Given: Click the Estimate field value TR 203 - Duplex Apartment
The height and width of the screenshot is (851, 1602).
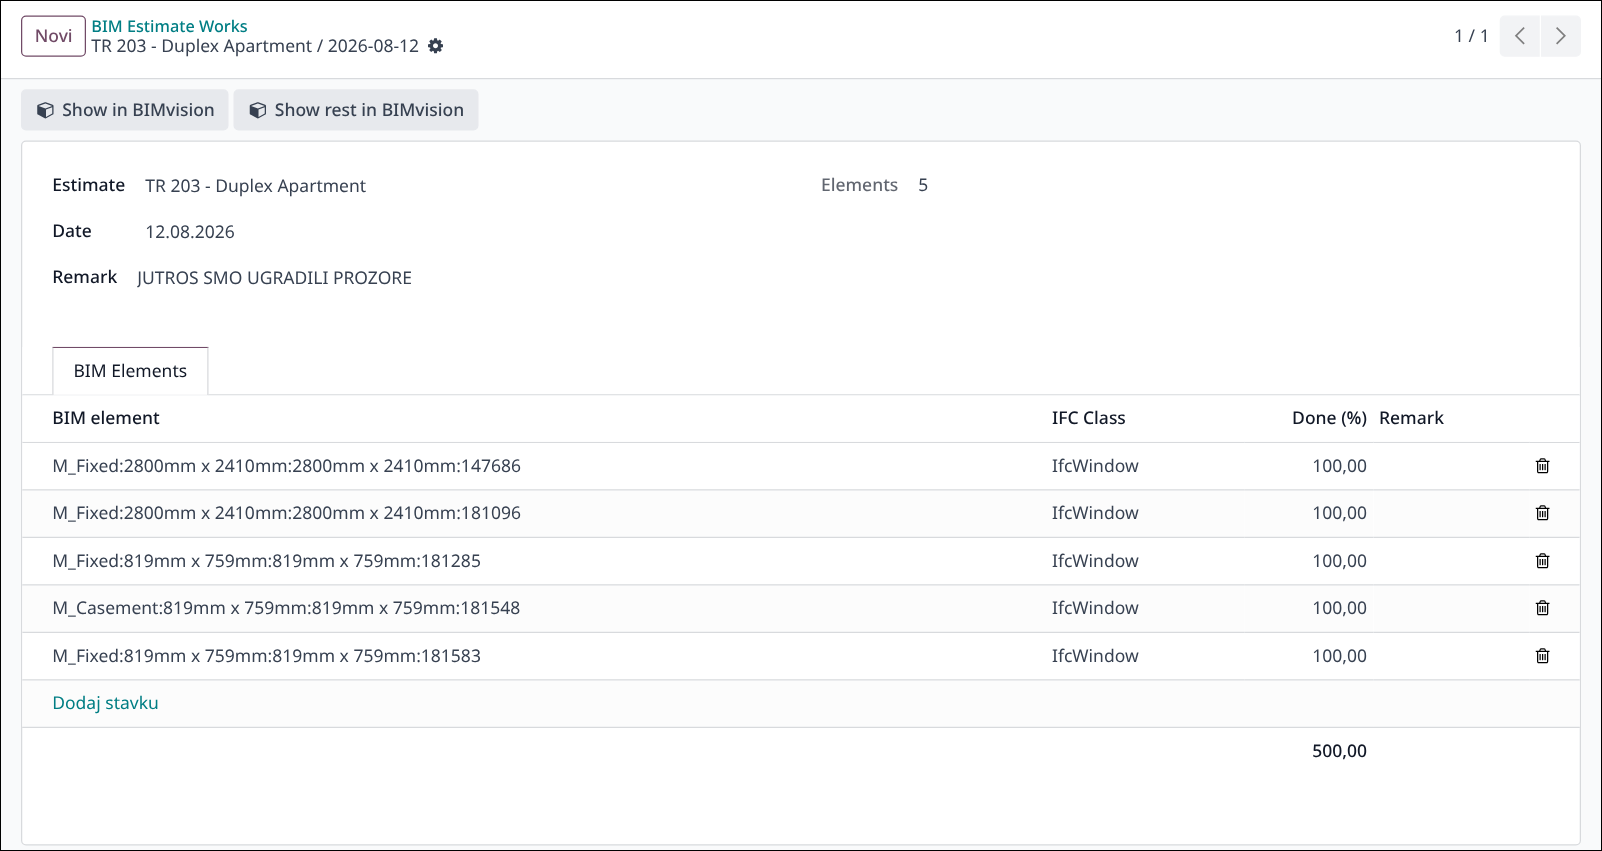Looking at the screenshot, I should point(256,186).
